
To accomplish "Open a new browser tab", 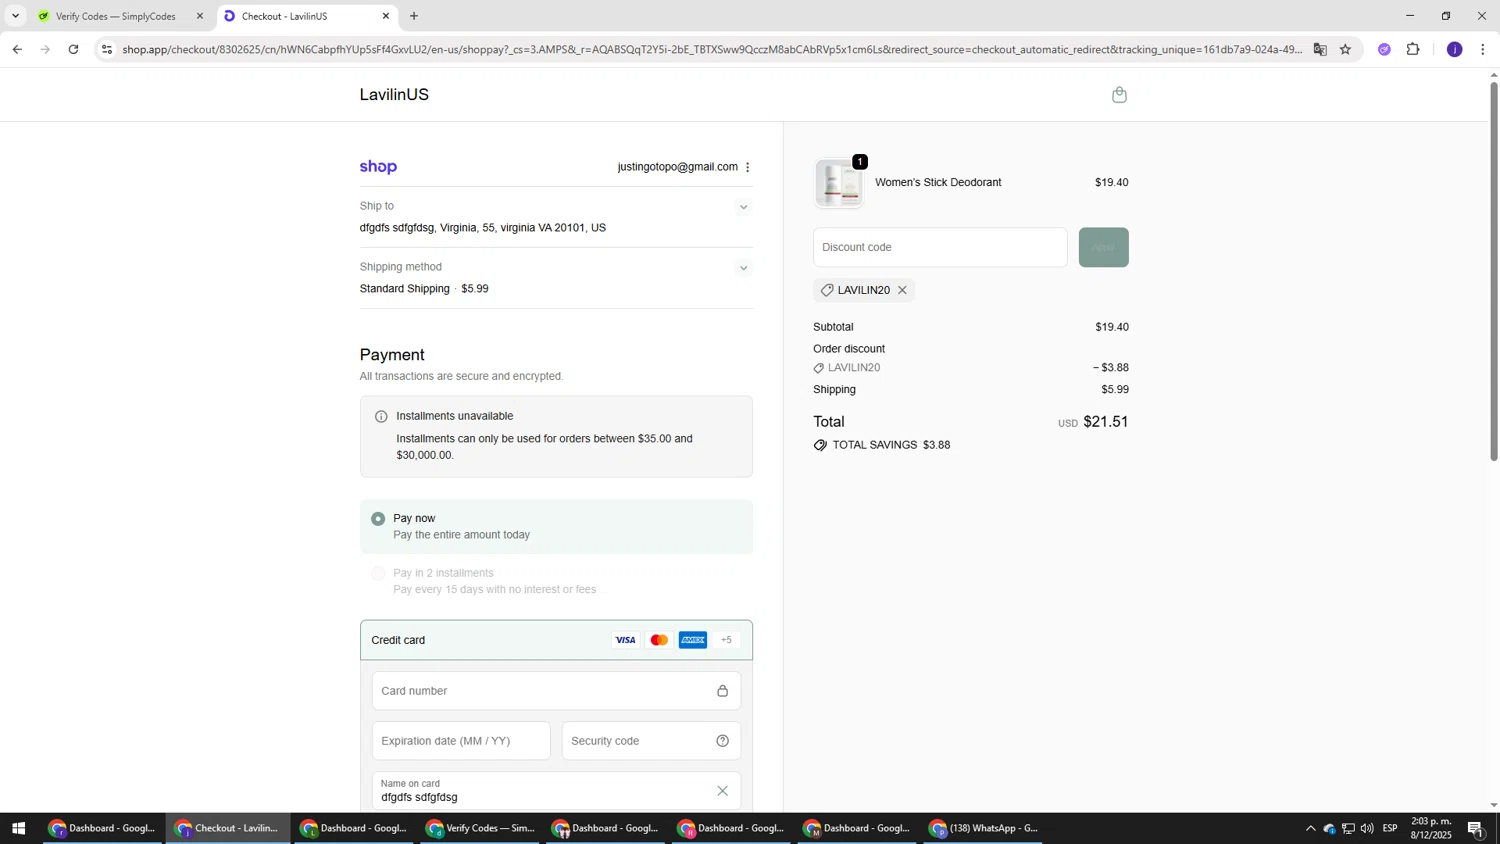I will pyautogui.click(x=414, y=16).
